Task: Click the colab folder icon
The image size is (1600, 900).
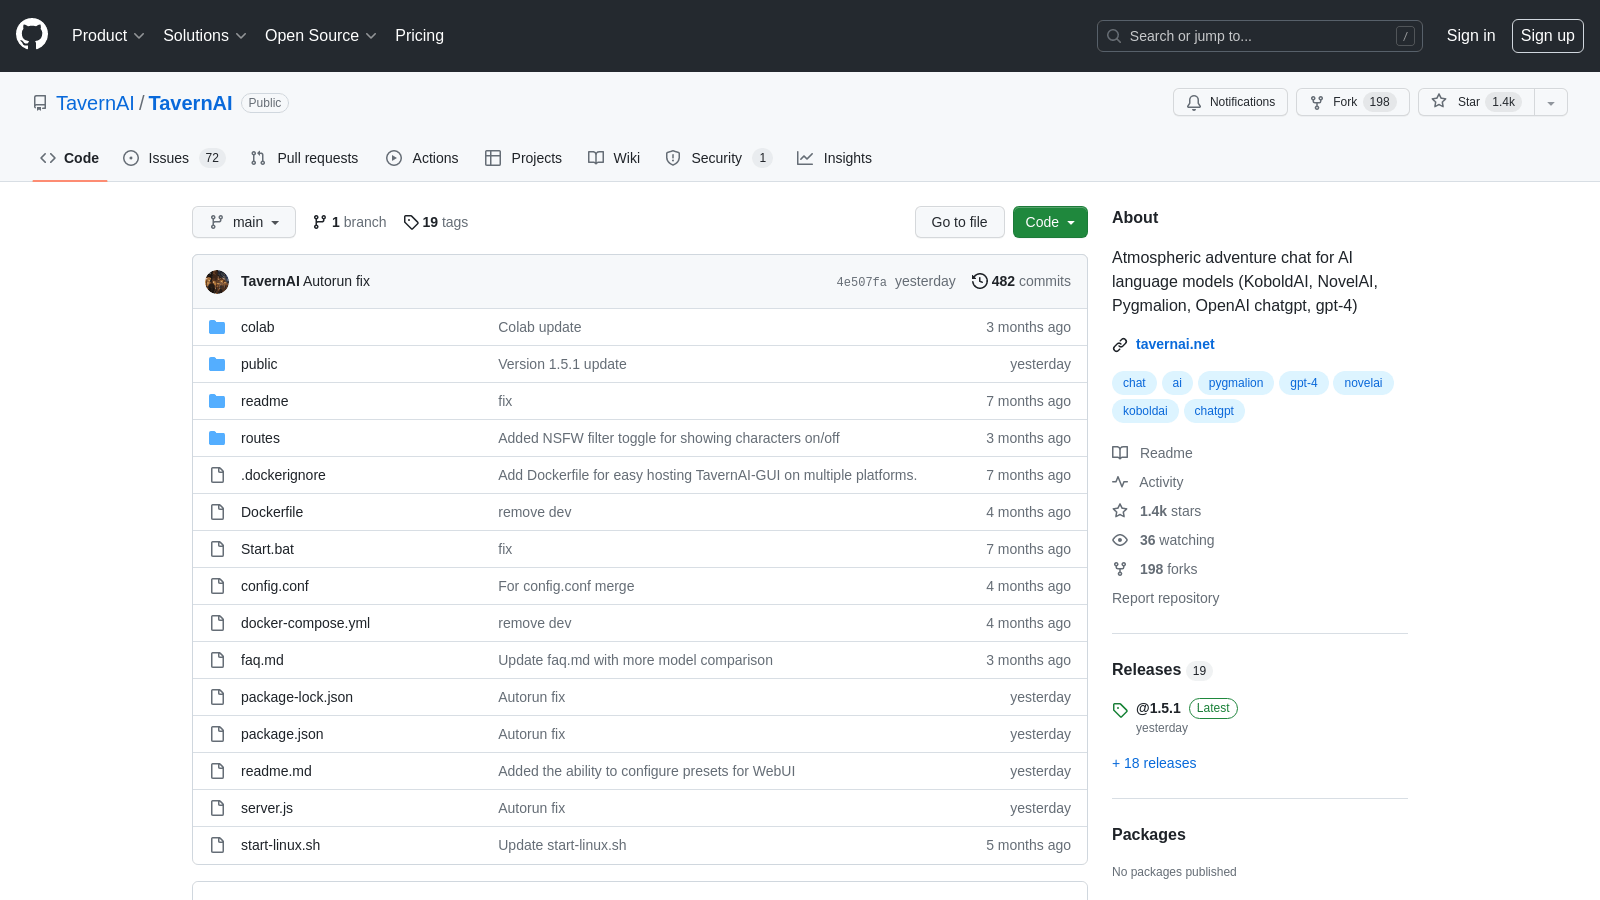Action: coord(217,327)
